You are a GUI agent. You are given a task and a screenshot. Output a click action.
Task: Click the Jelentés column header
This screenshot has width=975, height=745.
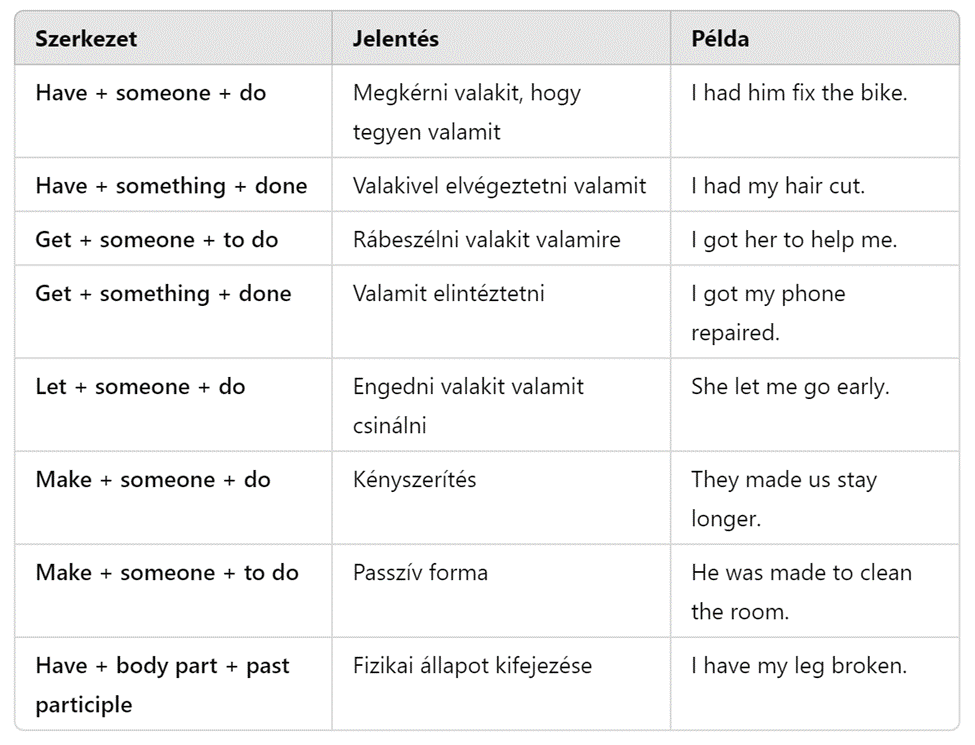coord(396,39)
